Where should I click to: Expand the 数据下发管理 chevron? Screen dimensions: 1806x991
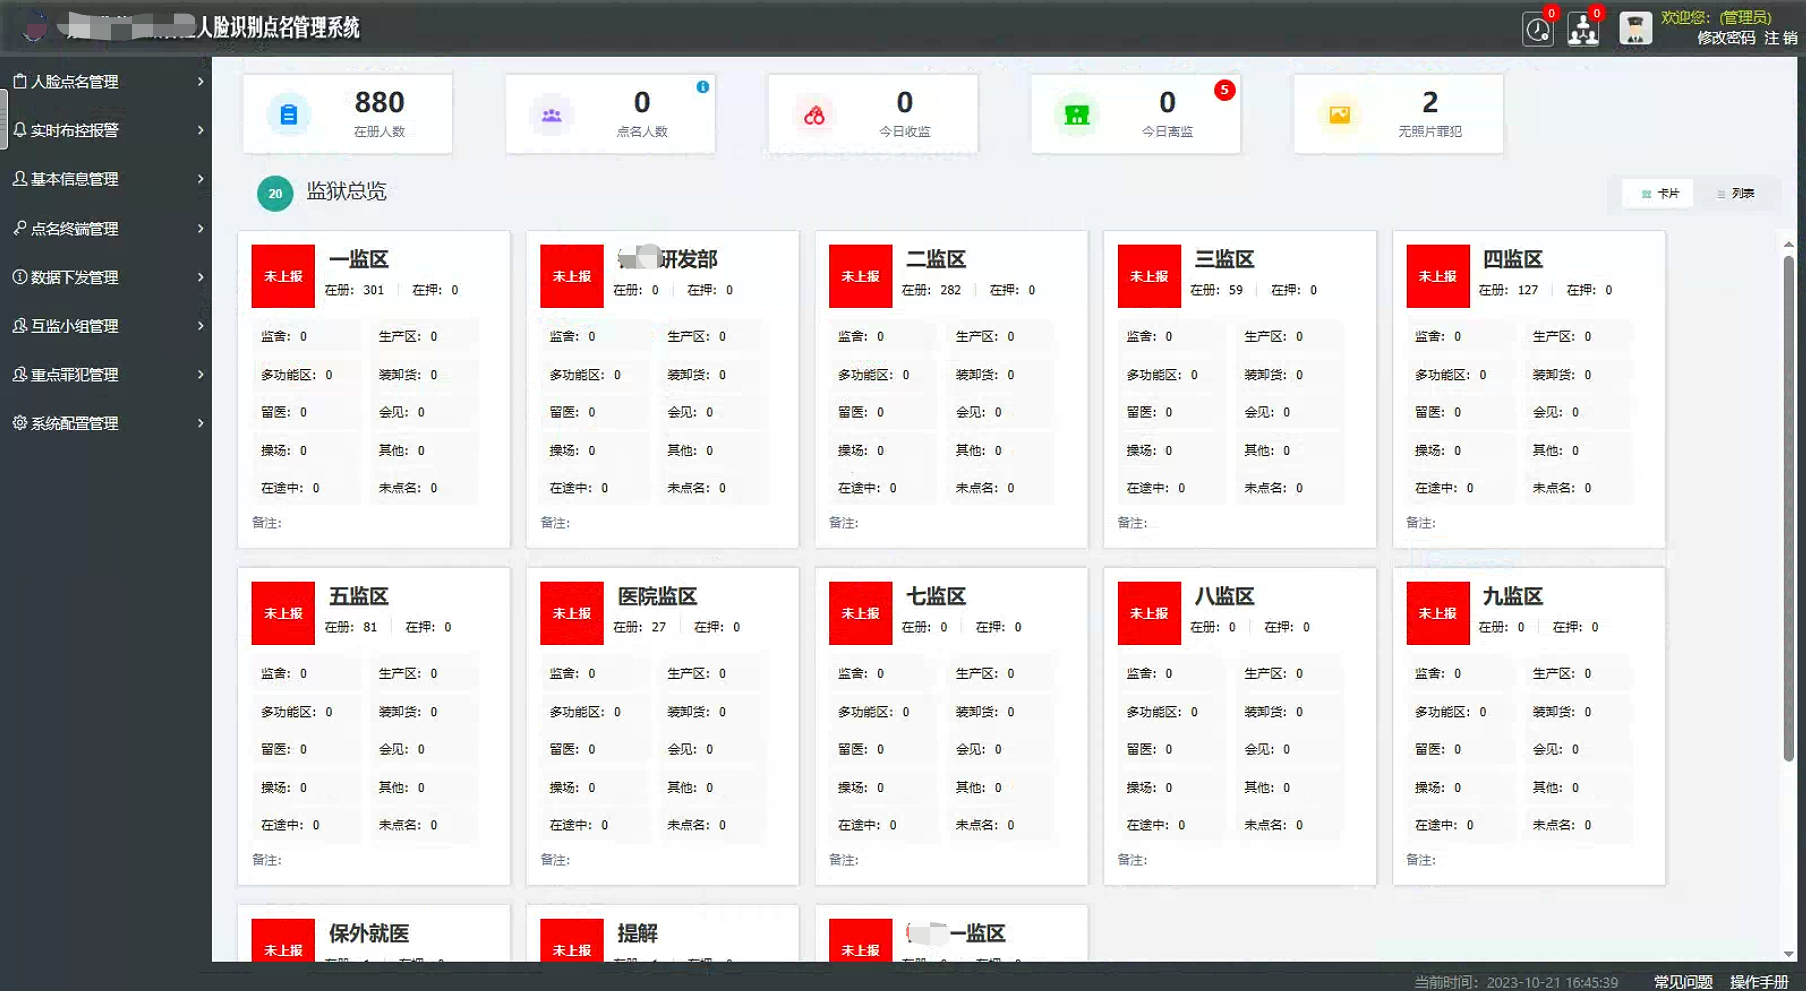200,277
